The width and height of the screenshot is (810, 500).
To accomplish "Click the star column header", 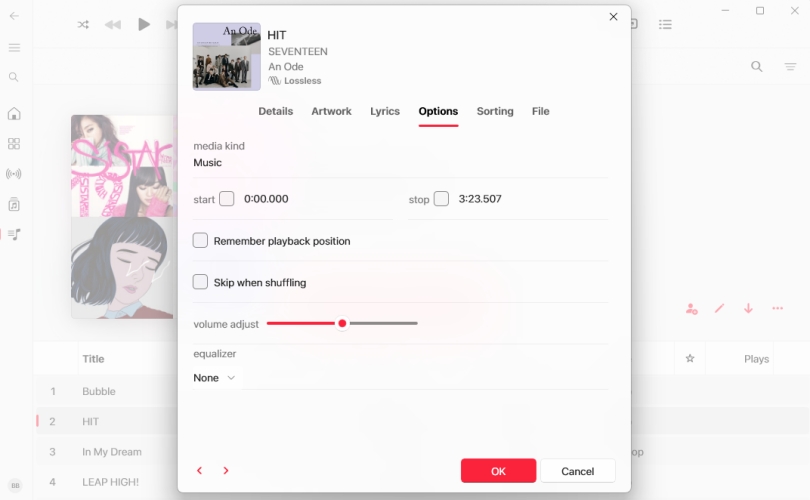I will (690, 358).
